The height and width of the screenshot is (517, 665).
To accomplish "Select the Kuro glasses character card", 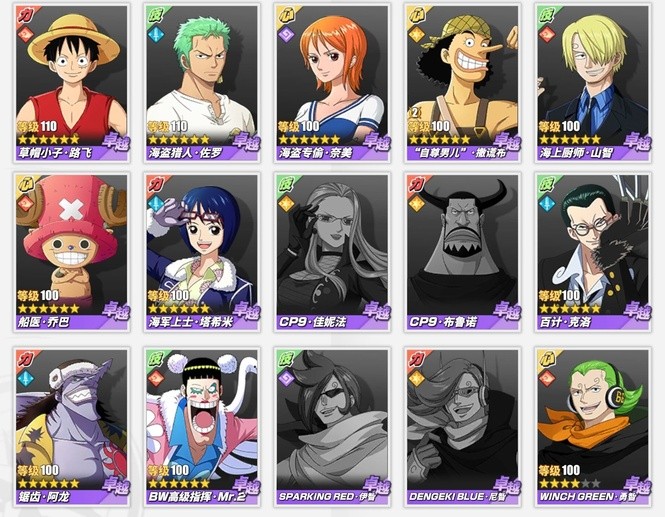I will tap(593, 252).
